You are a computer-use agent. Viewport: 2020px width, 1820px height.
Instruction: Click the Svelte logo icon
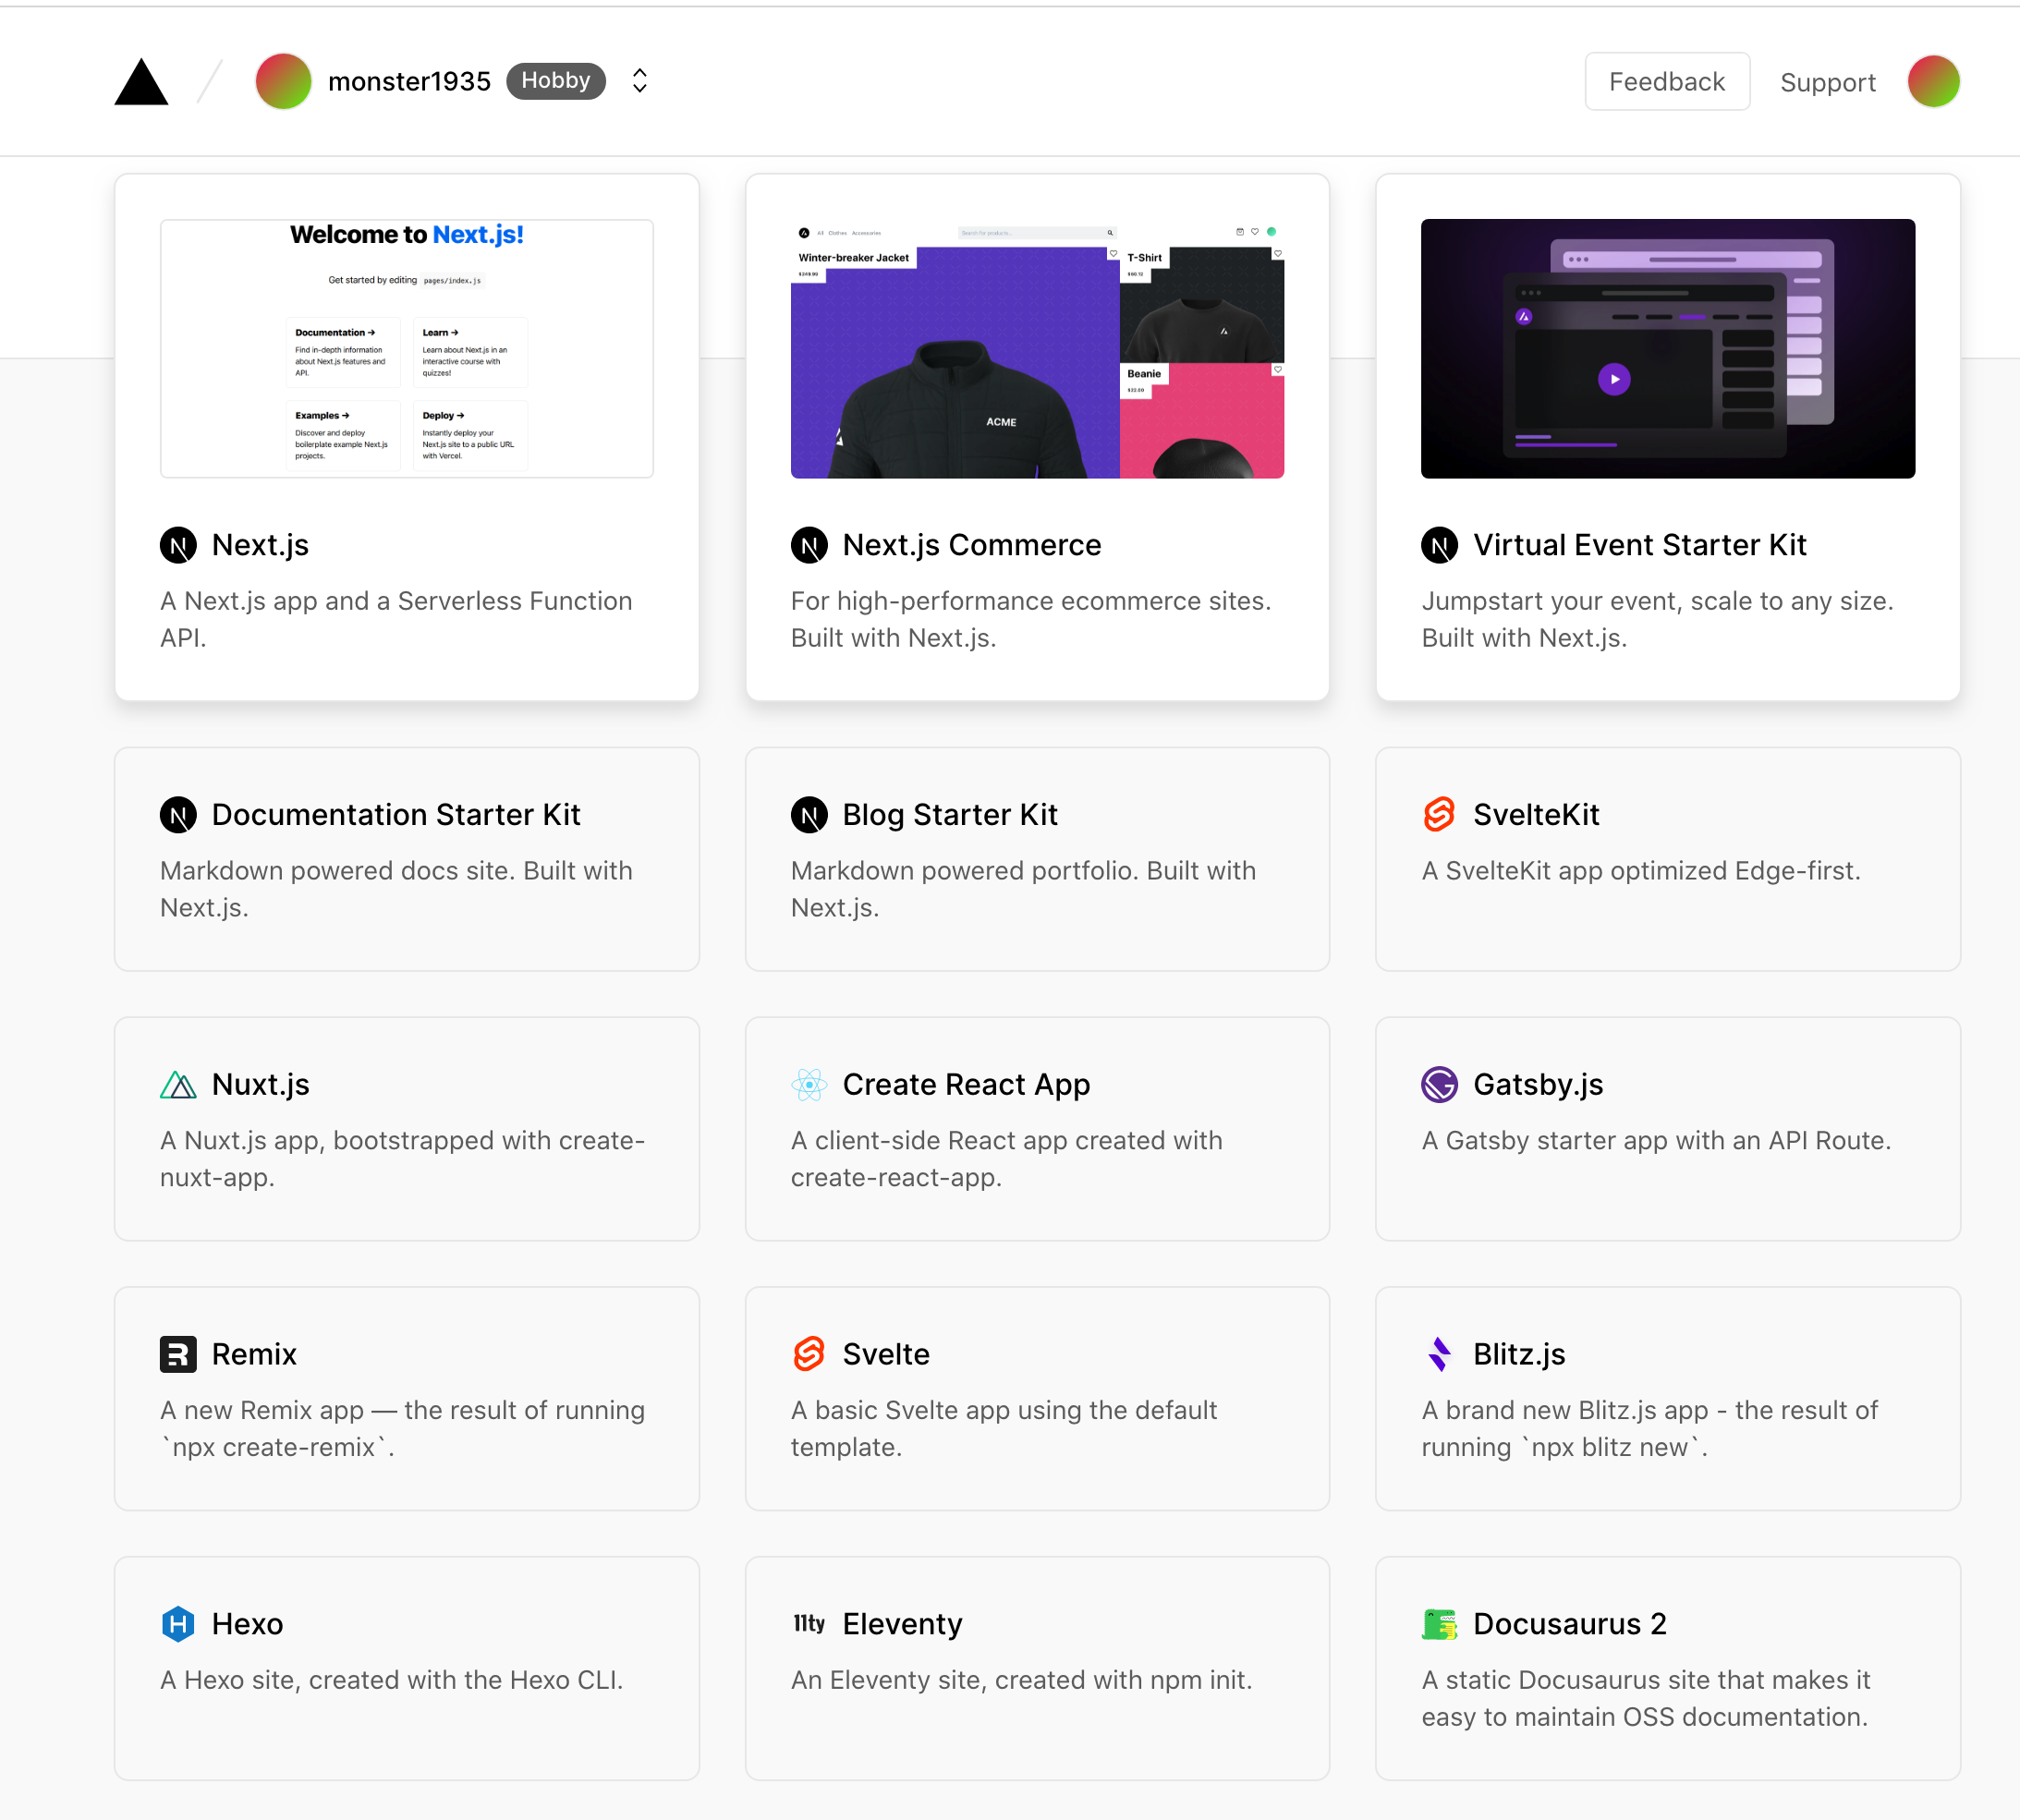pos(809,1355)
